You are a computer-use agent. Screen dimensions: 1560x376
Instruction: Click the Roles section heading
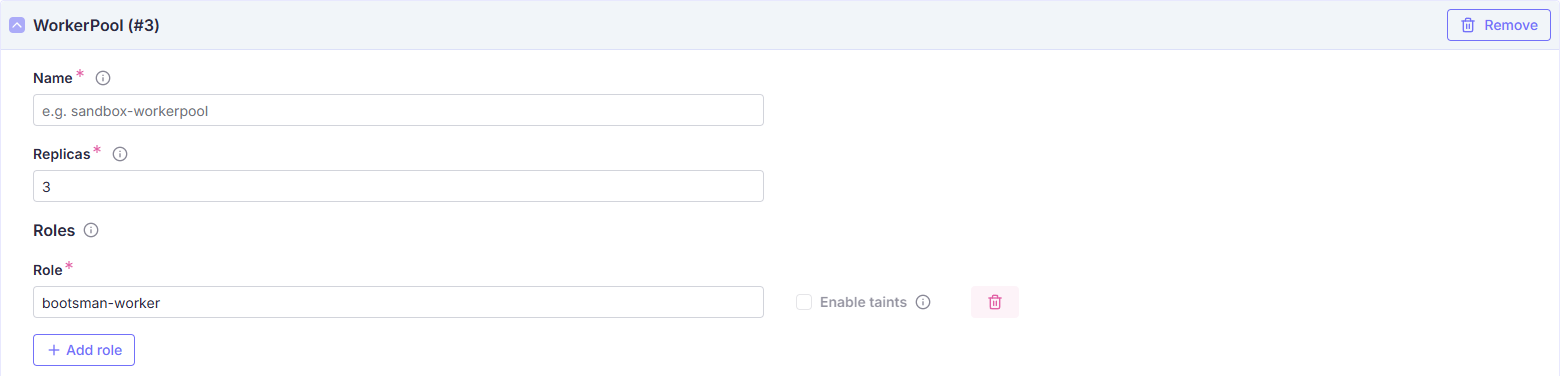coord(54,230)
